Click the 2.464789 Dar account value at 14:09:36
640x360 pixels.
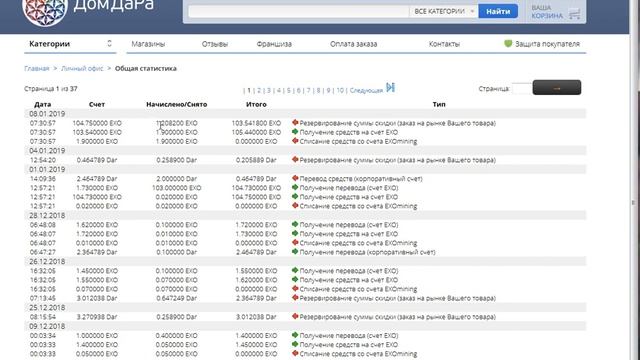97,179
